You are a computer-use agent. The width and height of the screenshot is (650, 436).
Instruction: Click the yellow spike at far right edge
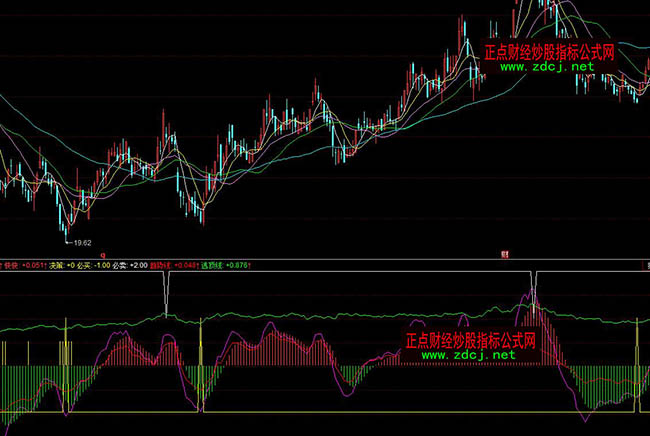[x=637, y=360]
